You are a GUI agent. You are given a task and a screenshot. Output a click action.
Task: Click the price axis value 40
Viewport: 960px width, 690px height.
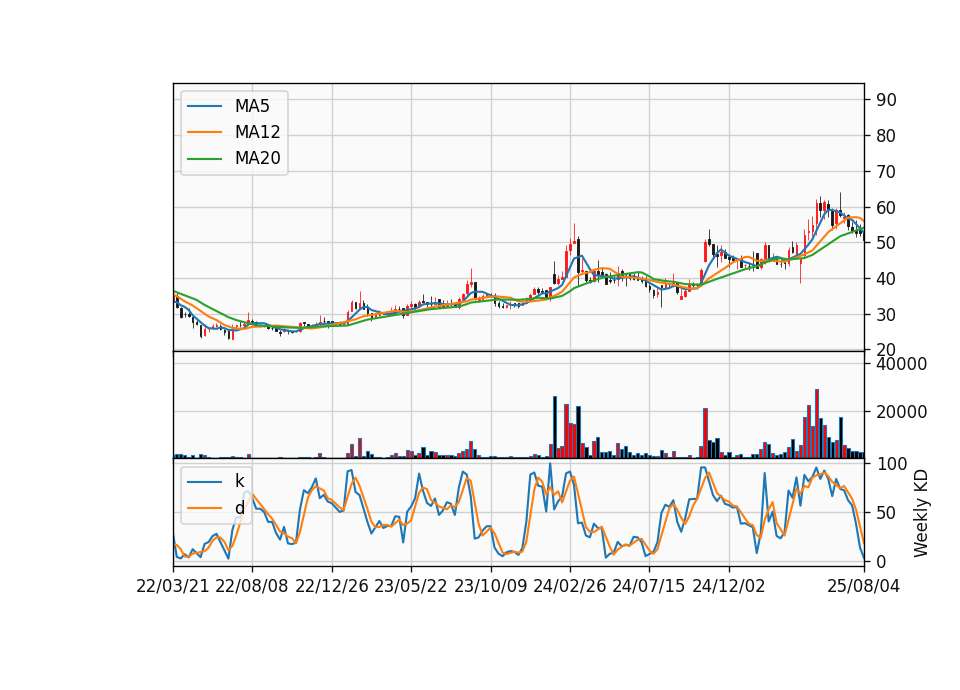(x=887, y=279)
